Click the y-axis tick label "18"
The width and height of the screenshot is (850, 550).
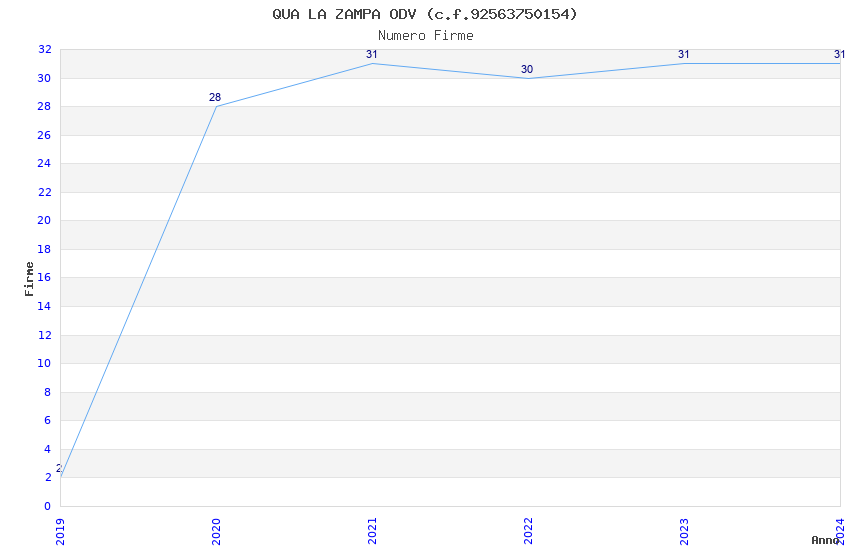click(44, 249)
